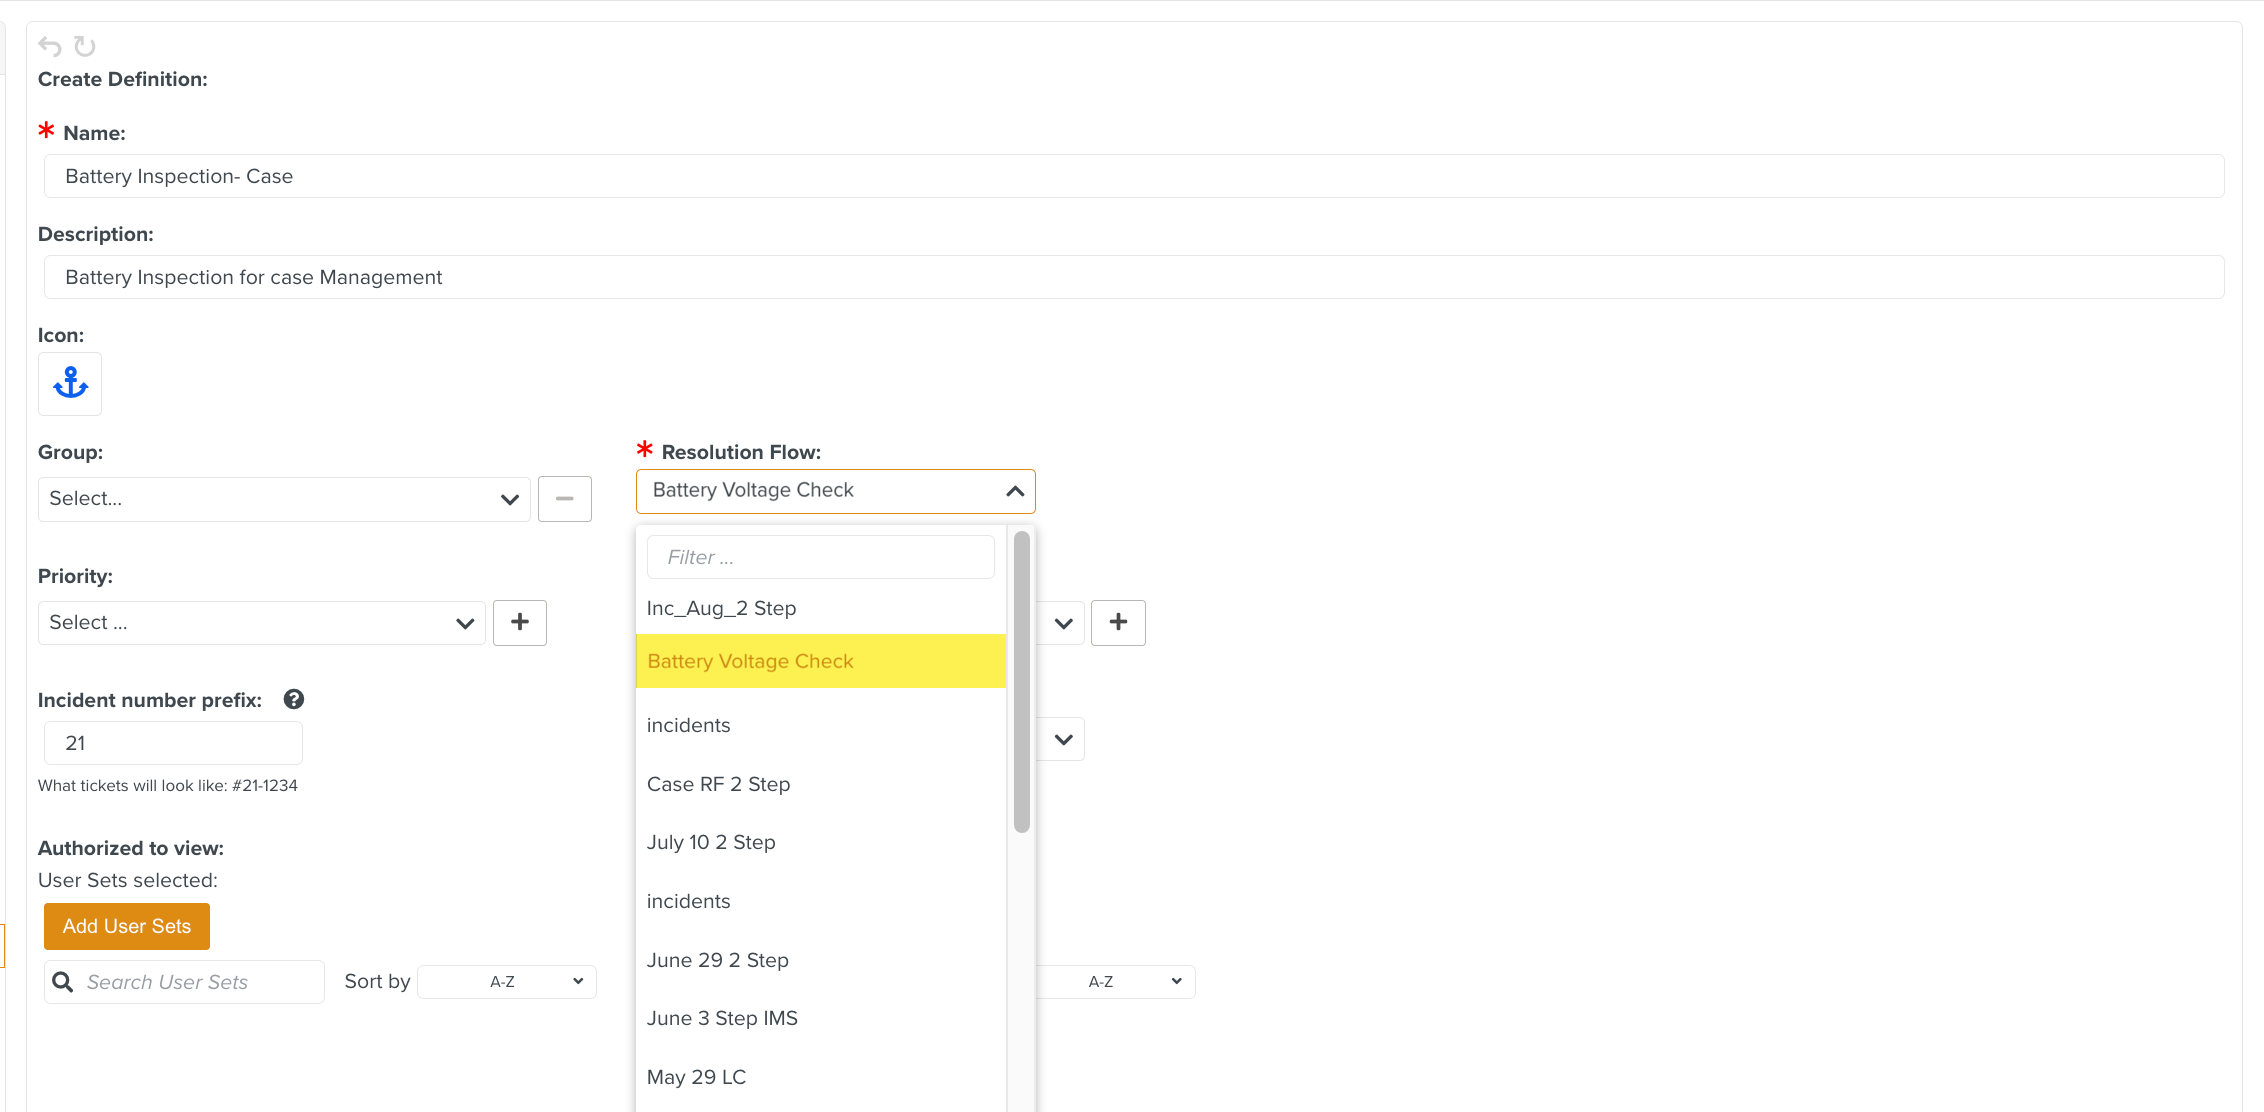
Task: Choose Case RF 2 Step option
Action: 718,784
